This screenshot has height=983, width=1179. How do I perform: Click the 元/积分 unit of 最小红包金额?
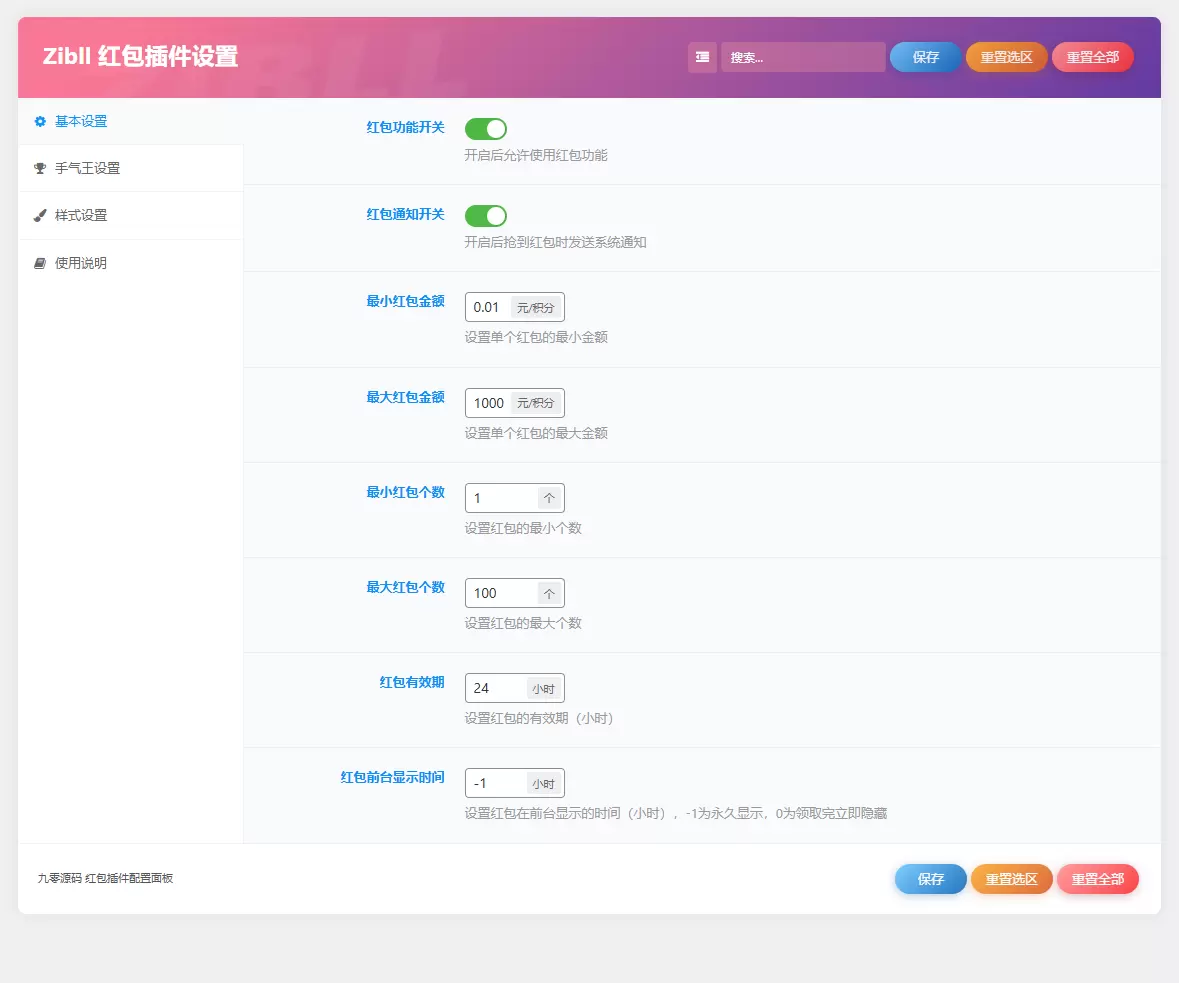tap(536, 308)
